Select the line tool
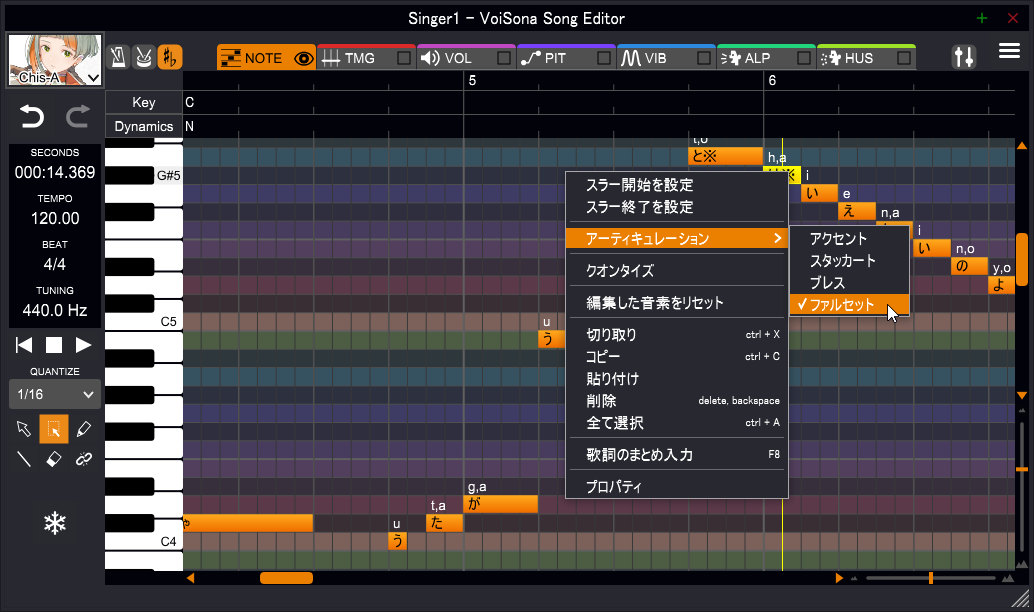 click(x=24, y=458)
